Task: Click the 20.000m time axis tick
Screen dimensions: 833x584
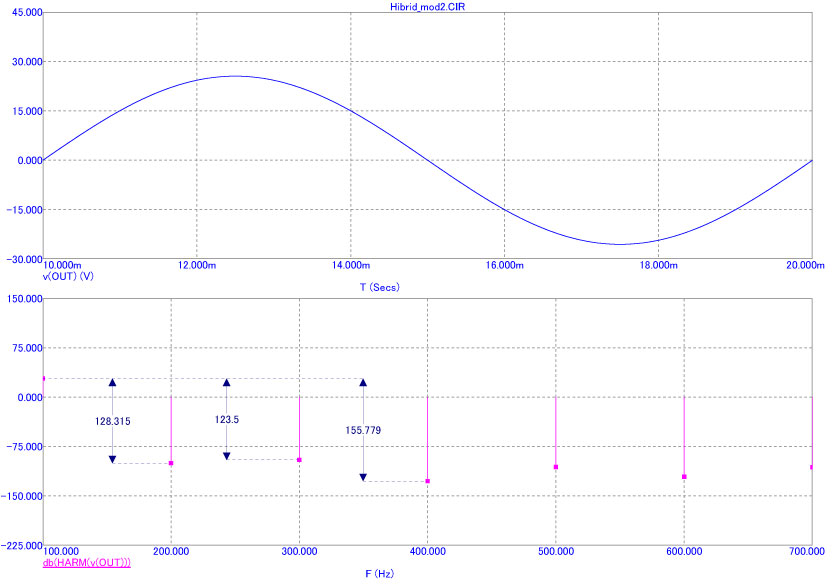Action: point(805,265)
